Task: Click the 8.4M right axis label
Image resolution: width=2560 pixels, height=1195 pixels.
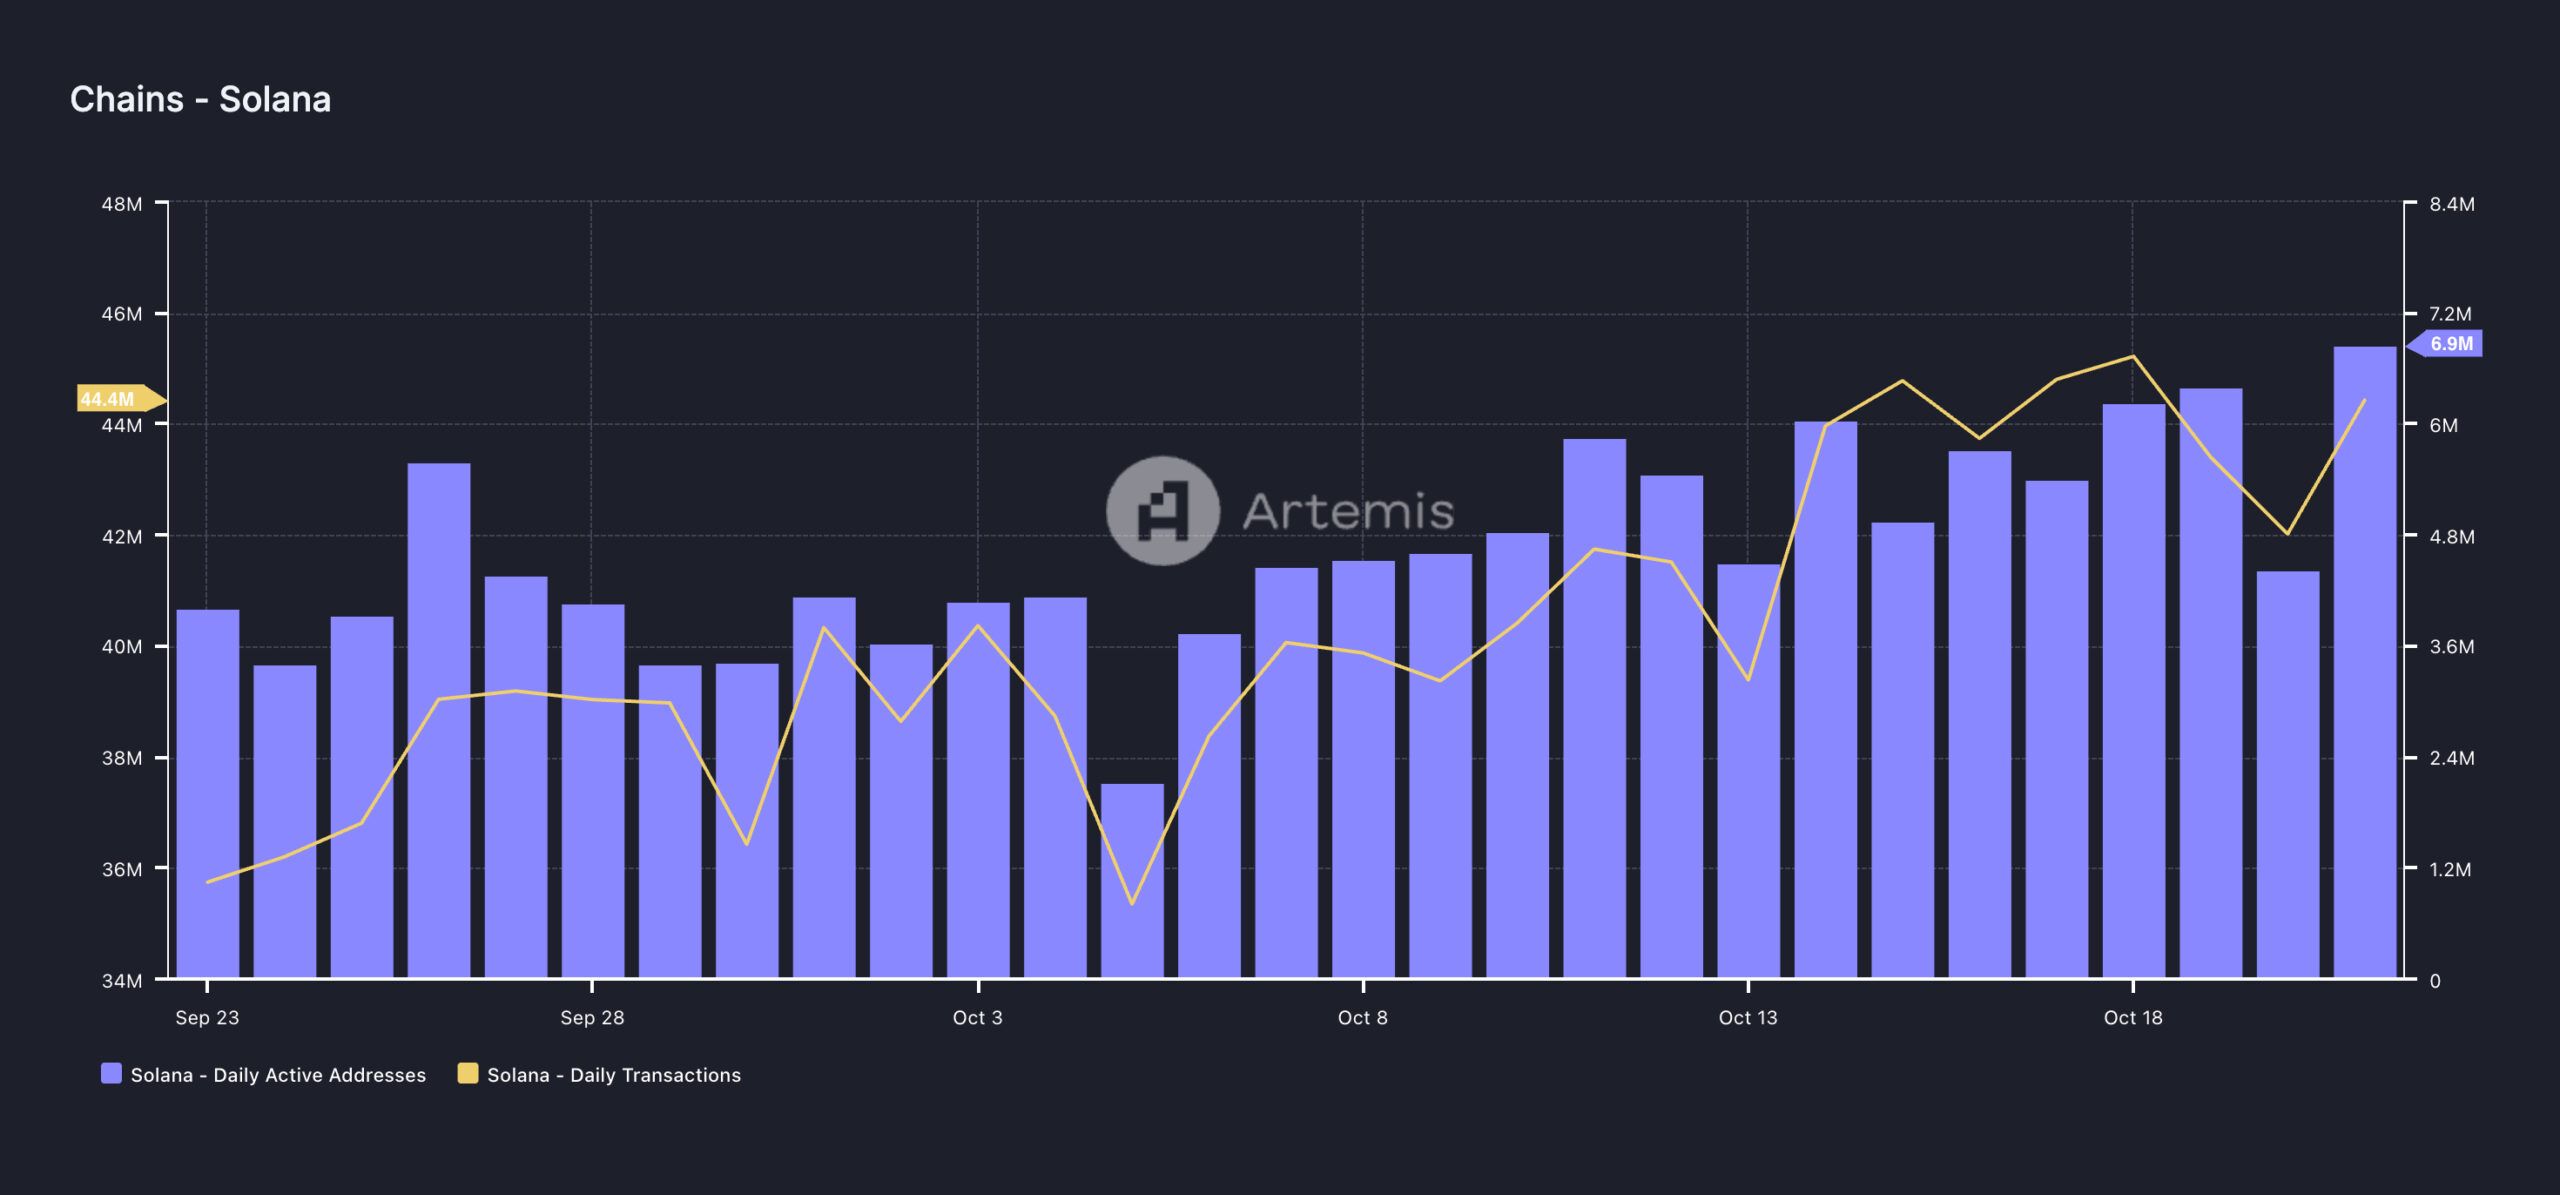Action: pos(2452,204)
